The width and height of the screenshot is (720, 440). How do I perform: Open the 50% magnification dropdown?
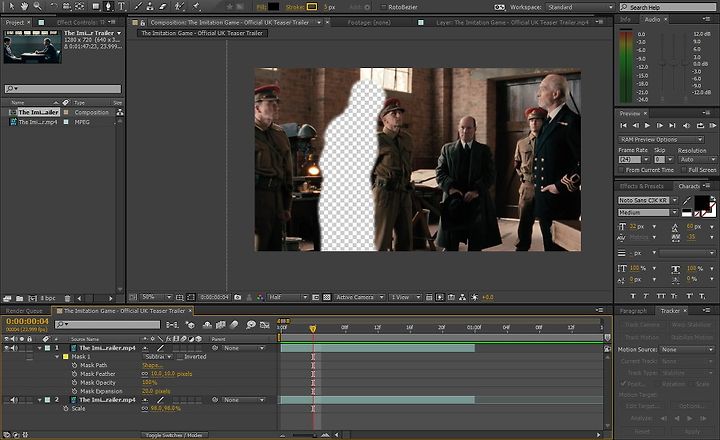[x=156, y=297]
